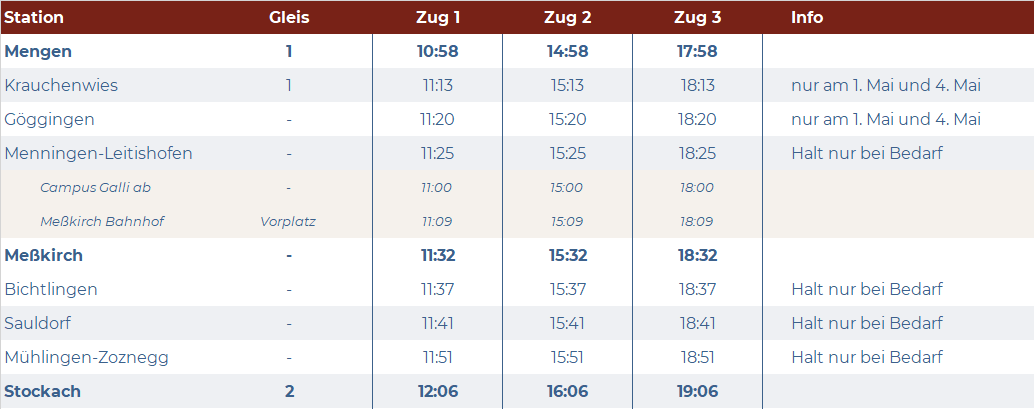The height and width of the screenshot is (409, 1035).
Task: Select the Vorplatz Gleis cell
Action: coord(288,222)
